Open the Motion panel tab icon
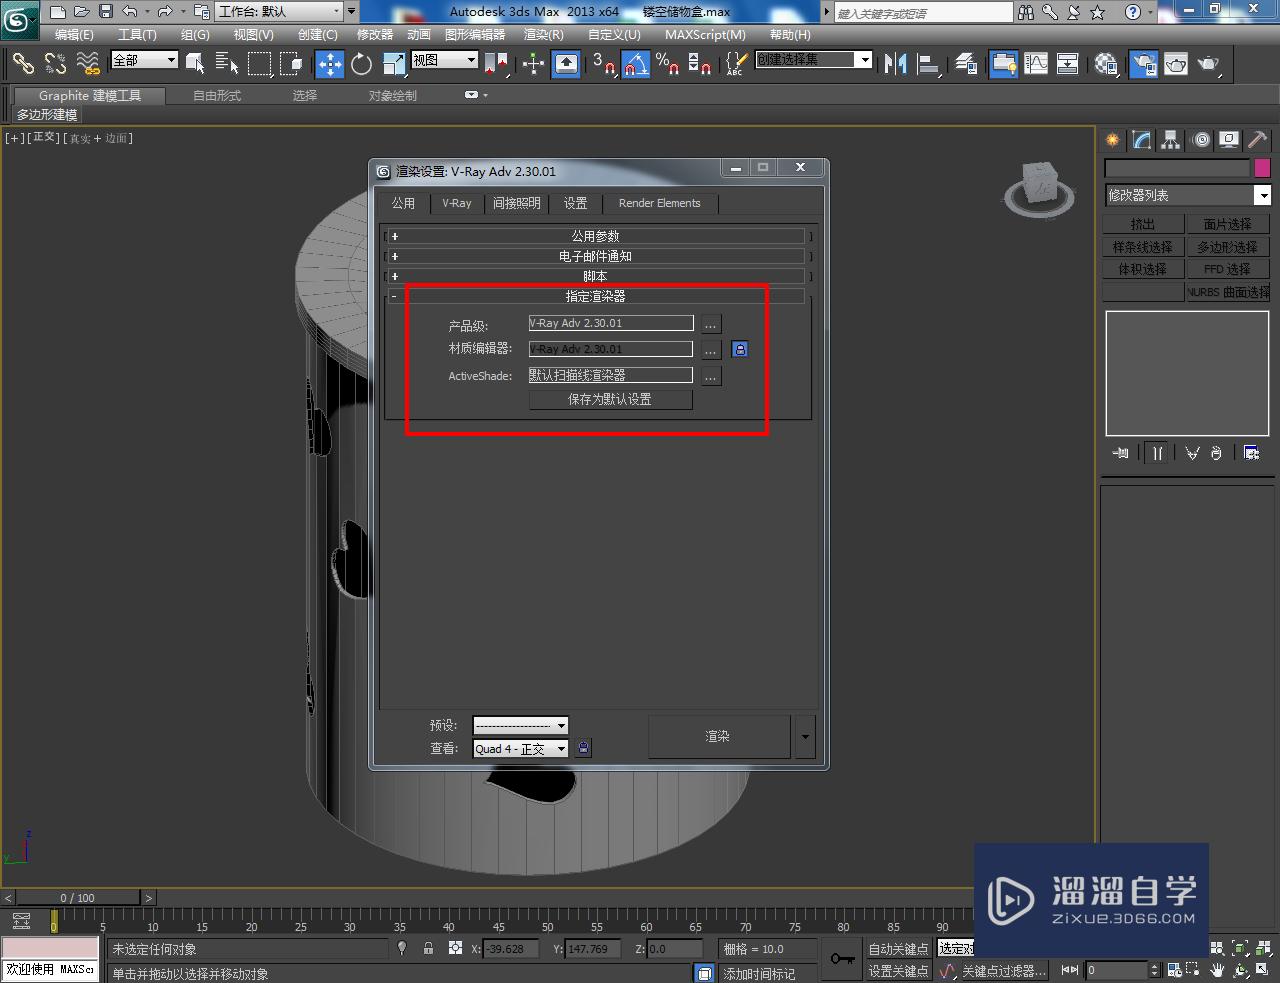The image size is (1280, 983). (1201, 140)
